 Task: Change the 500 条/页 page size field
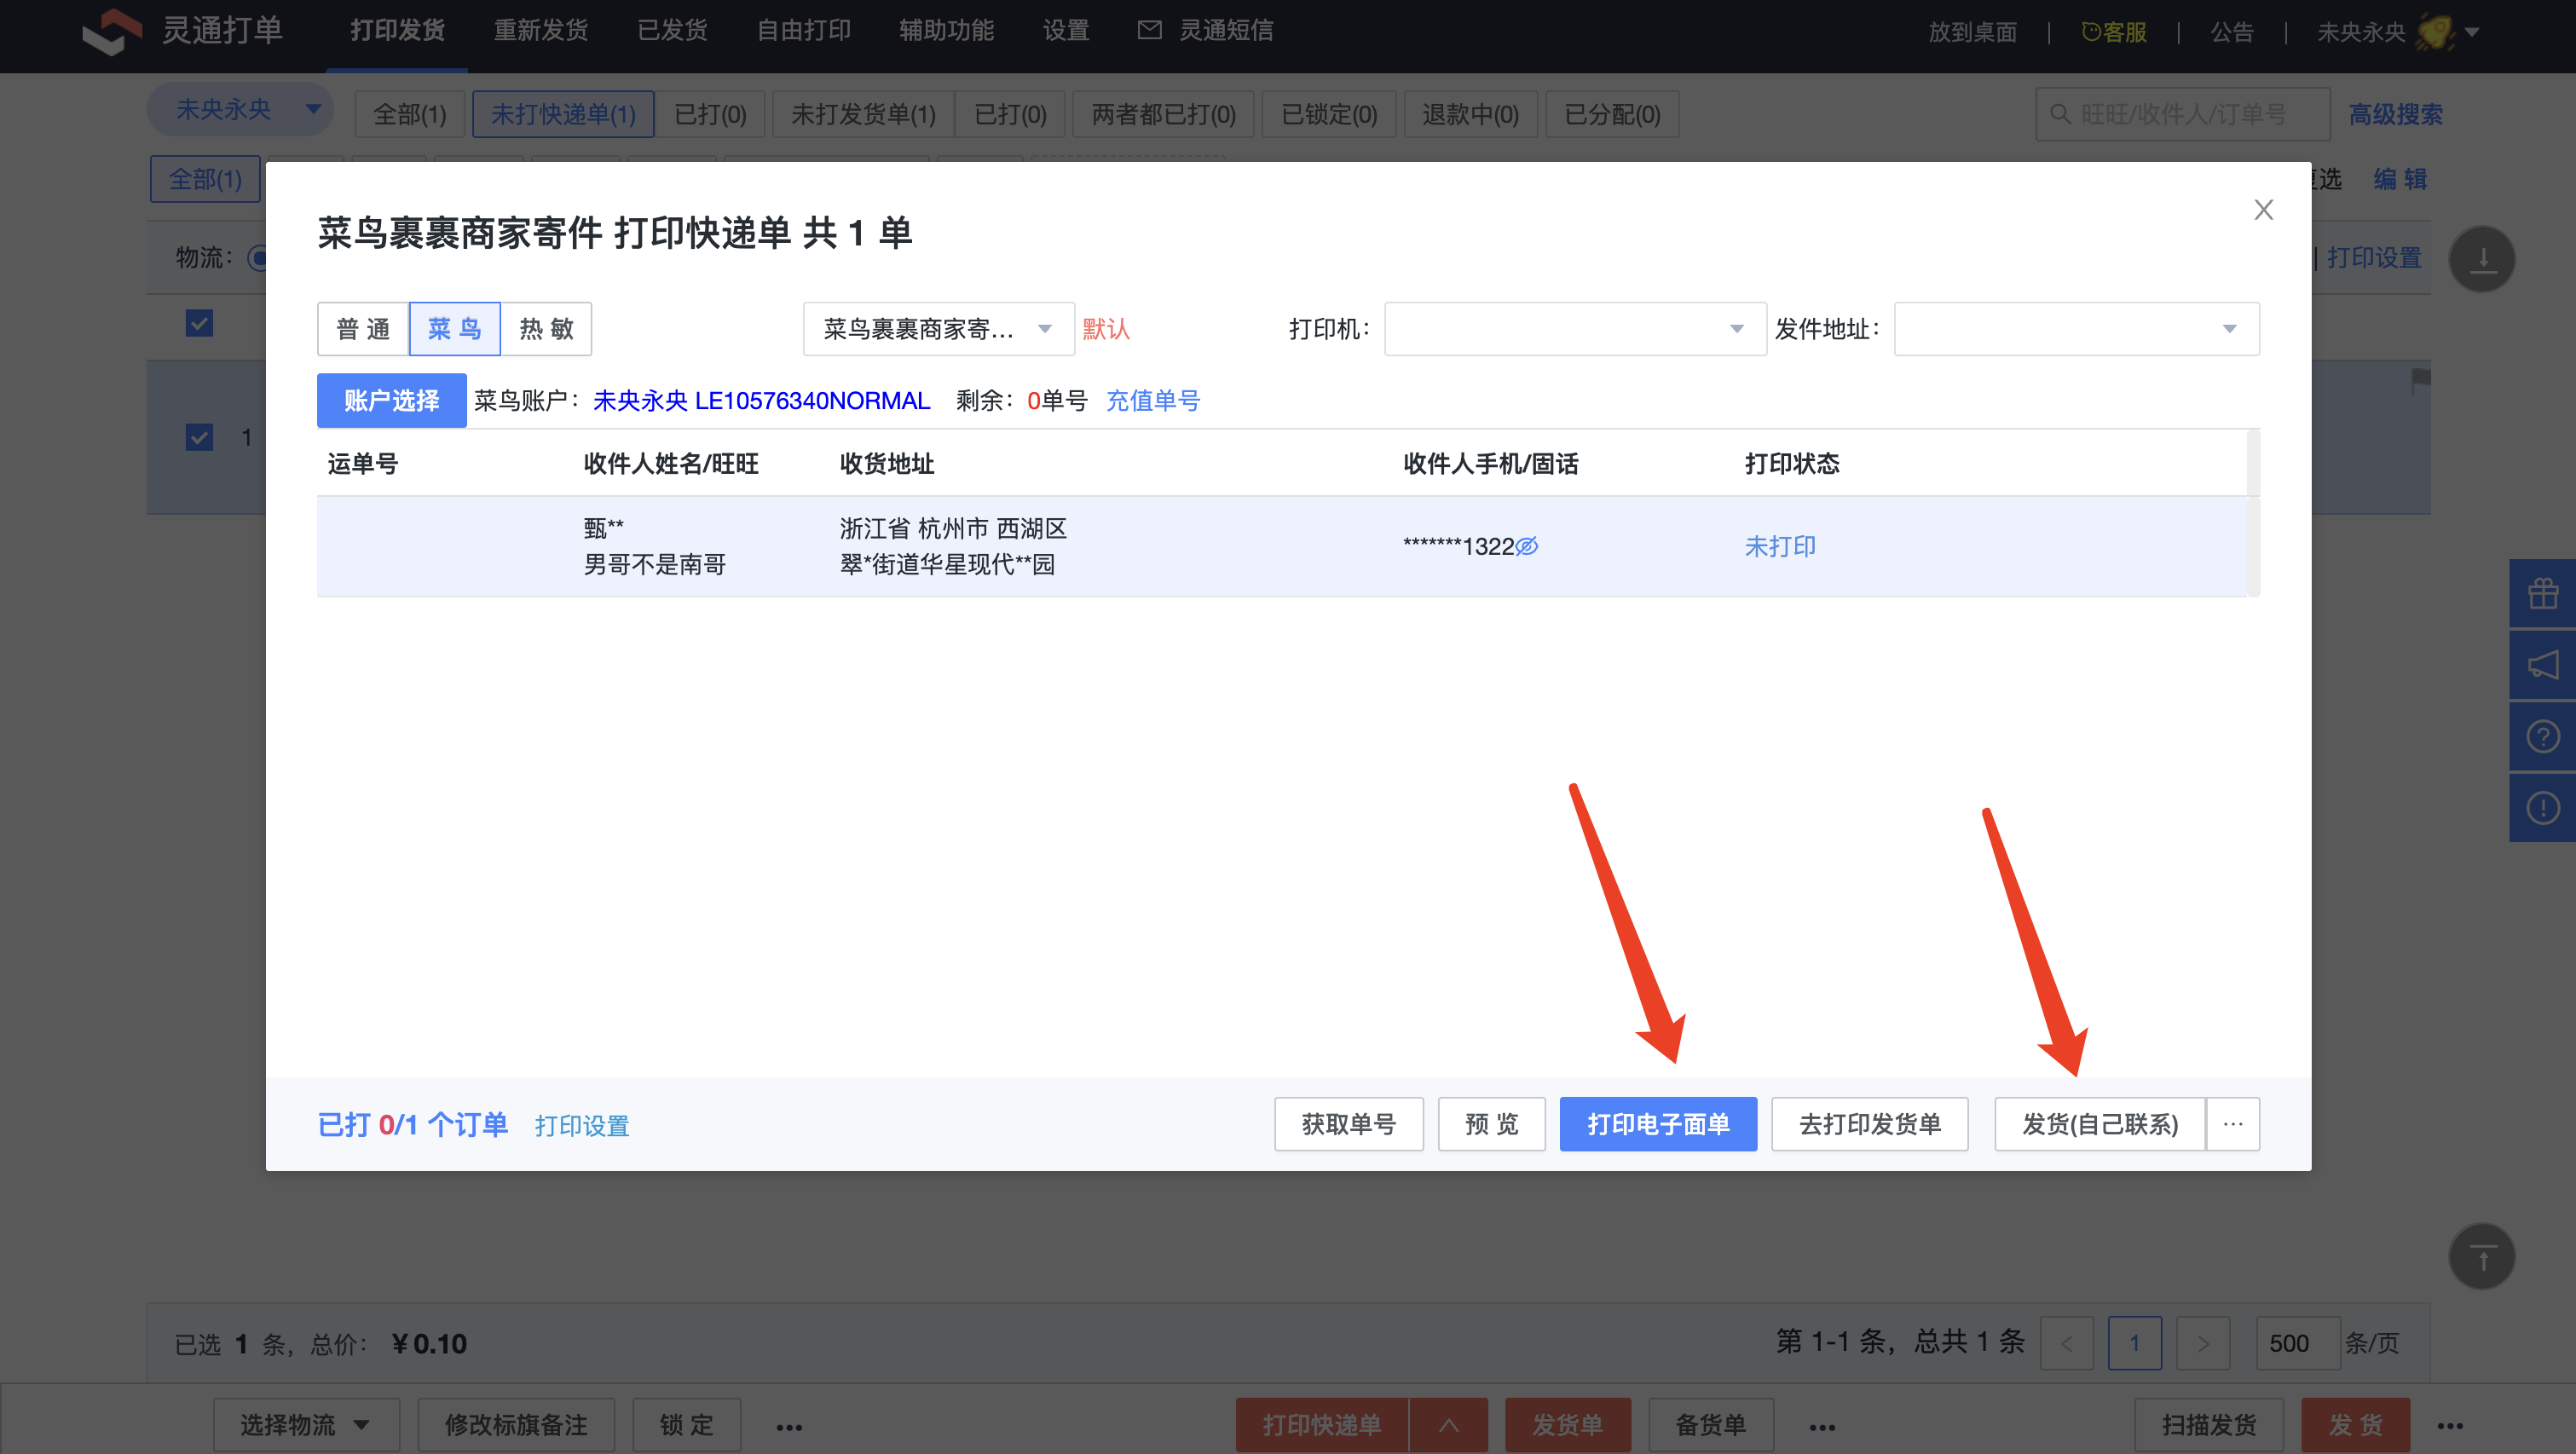[x=2297, y=1343]
